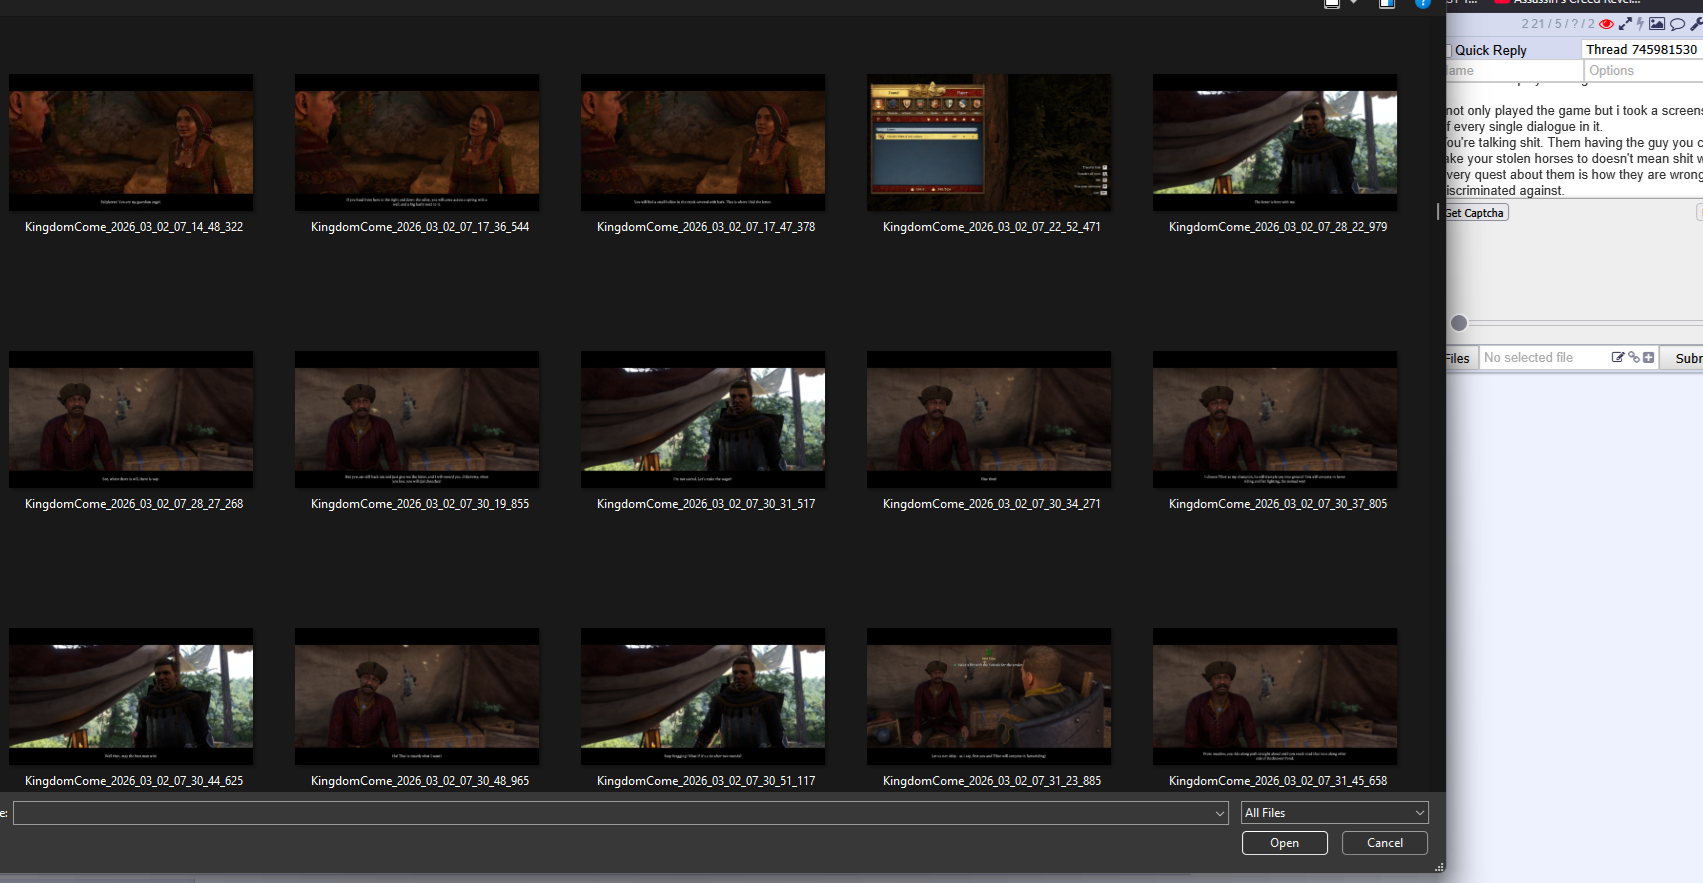Viewport: 1703px width, 883px height.
Task: Click the lightning bolt icon in thread header
Action: pos(1640,24)
